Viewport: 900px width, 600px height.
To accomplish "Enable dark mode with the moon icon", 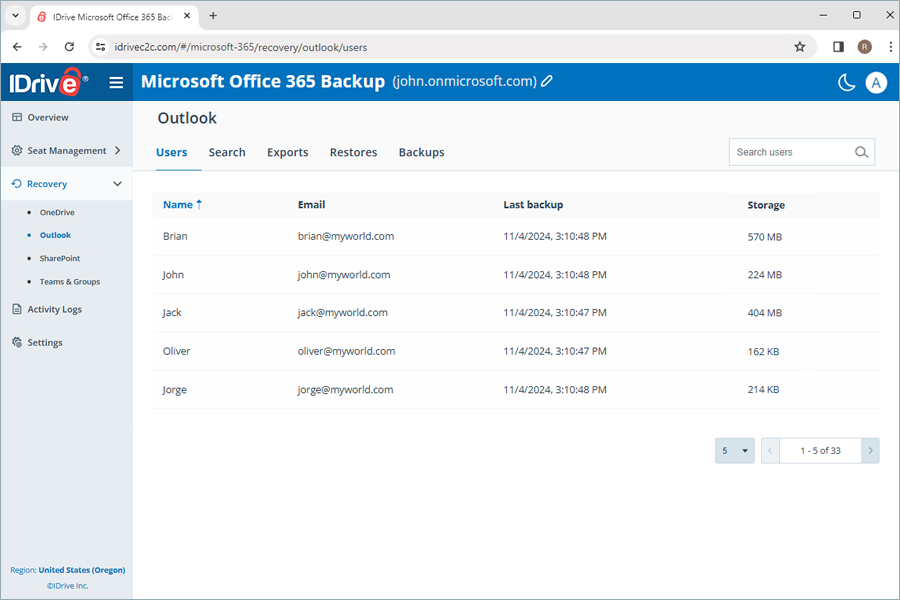I will [845, 83].
